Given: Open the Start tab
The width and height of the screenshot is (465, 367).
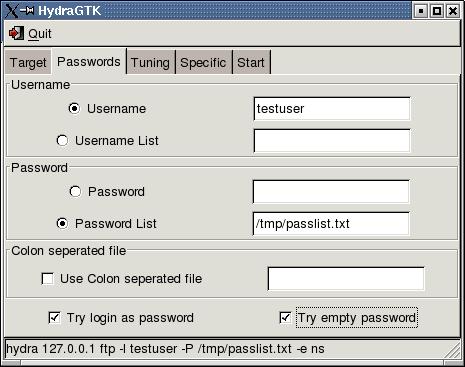Looking at the screenshot, I should [x=251, y=62].
